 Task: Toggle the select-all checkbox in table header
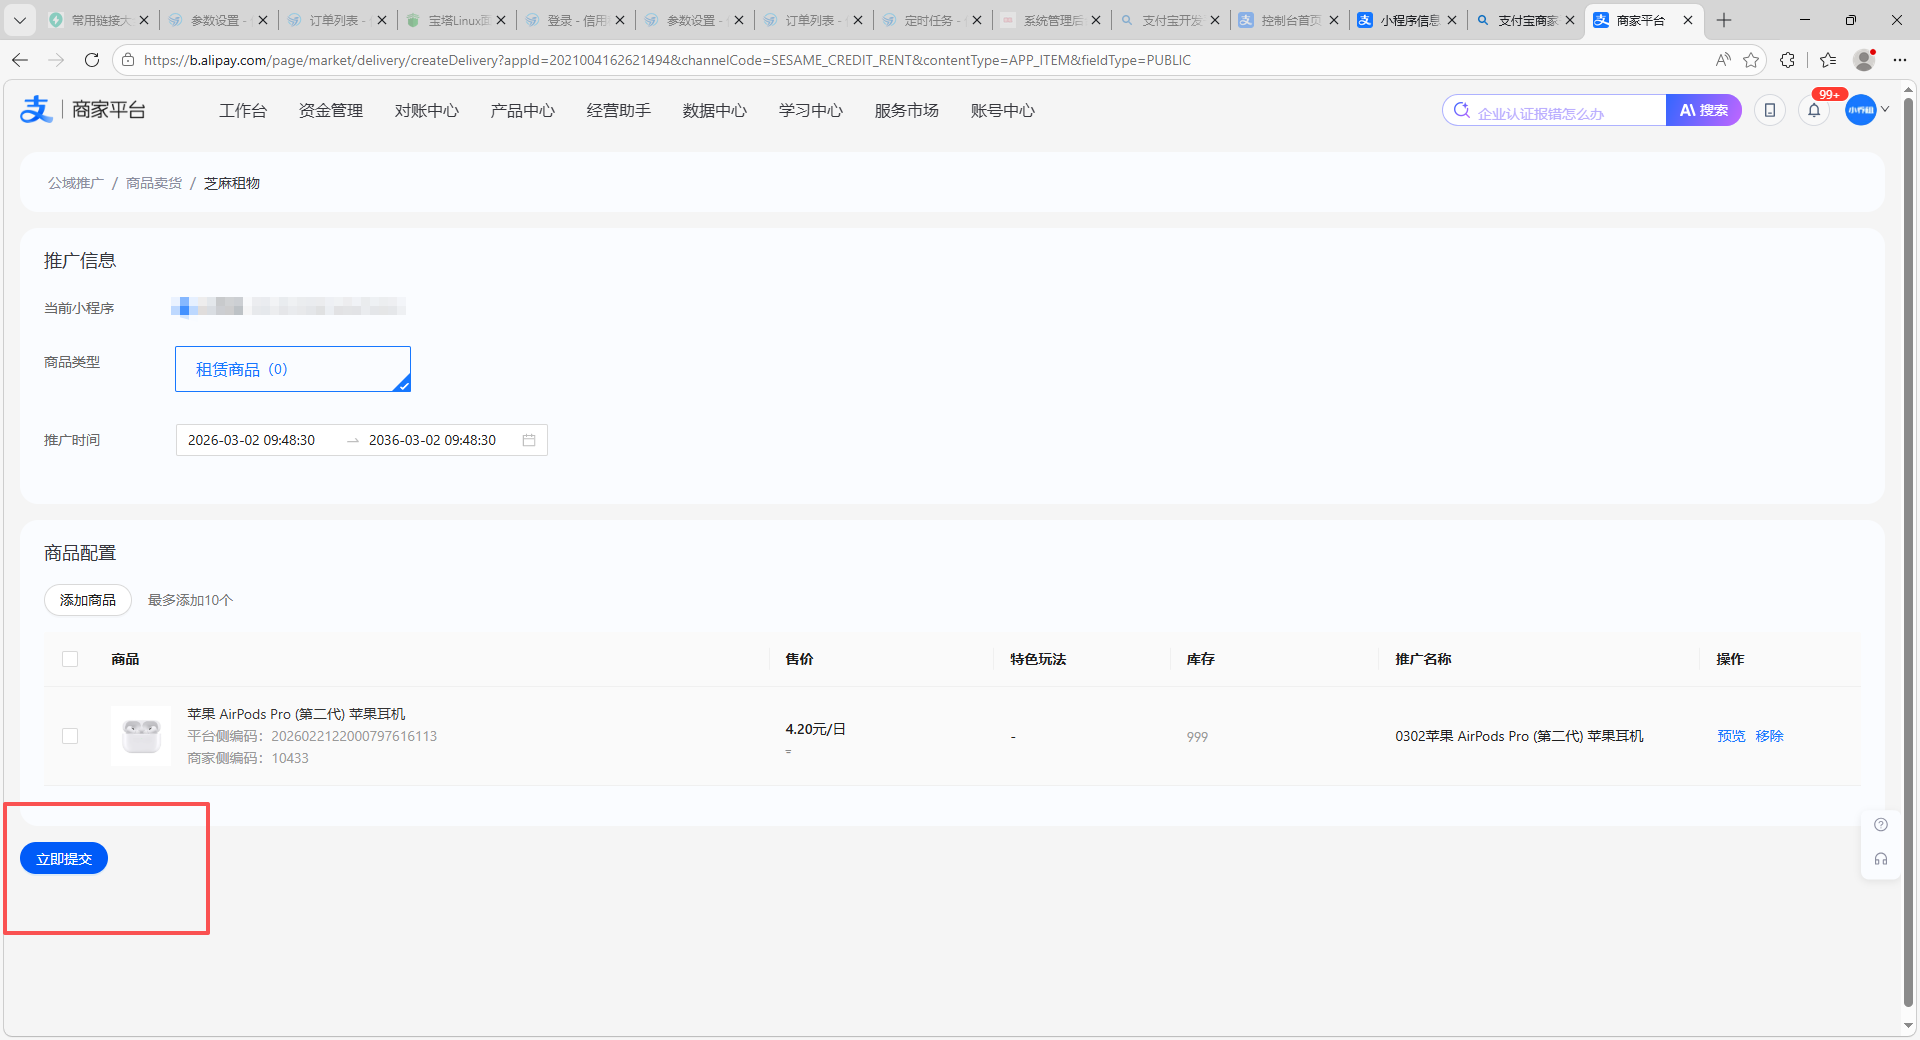pos(70,659)
